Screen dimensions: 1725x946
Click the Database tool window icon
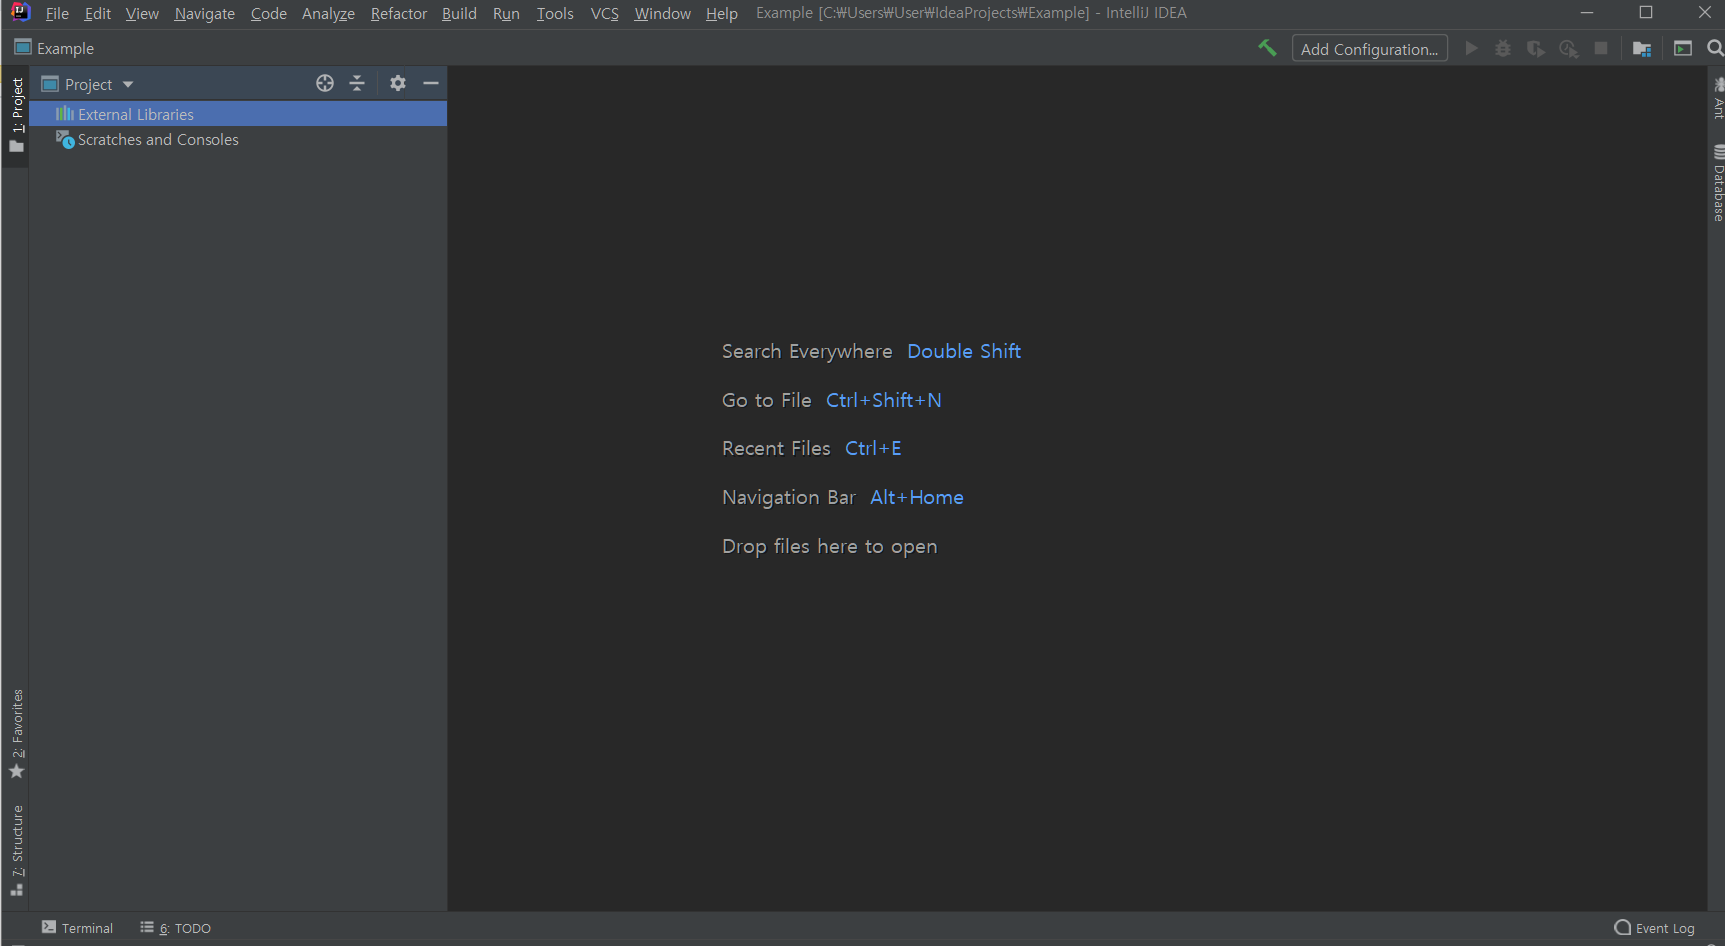pyautogui.click(x=1718, y=152)
